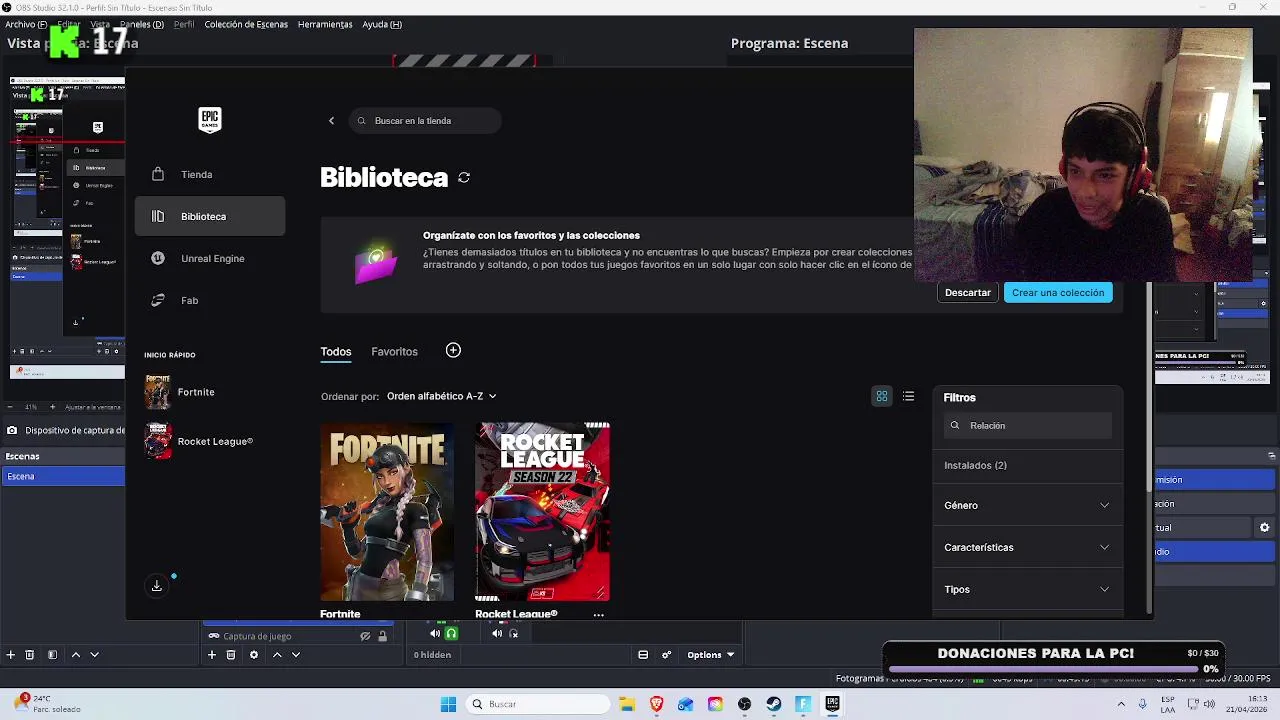Click the Buscar en la tienda field

[x=425, y=121]
